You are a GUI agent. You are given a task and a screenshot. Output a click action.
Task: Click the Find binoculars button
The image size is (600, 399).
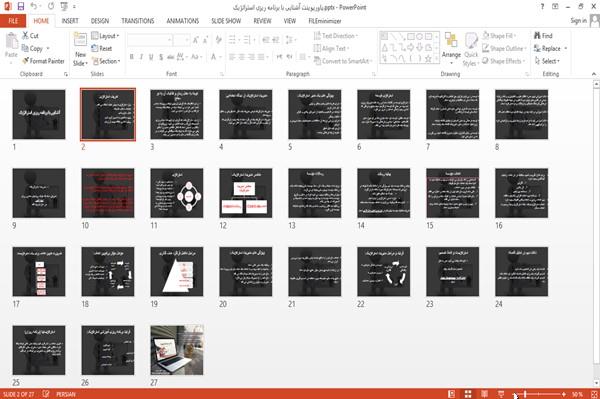coord(543,36)
